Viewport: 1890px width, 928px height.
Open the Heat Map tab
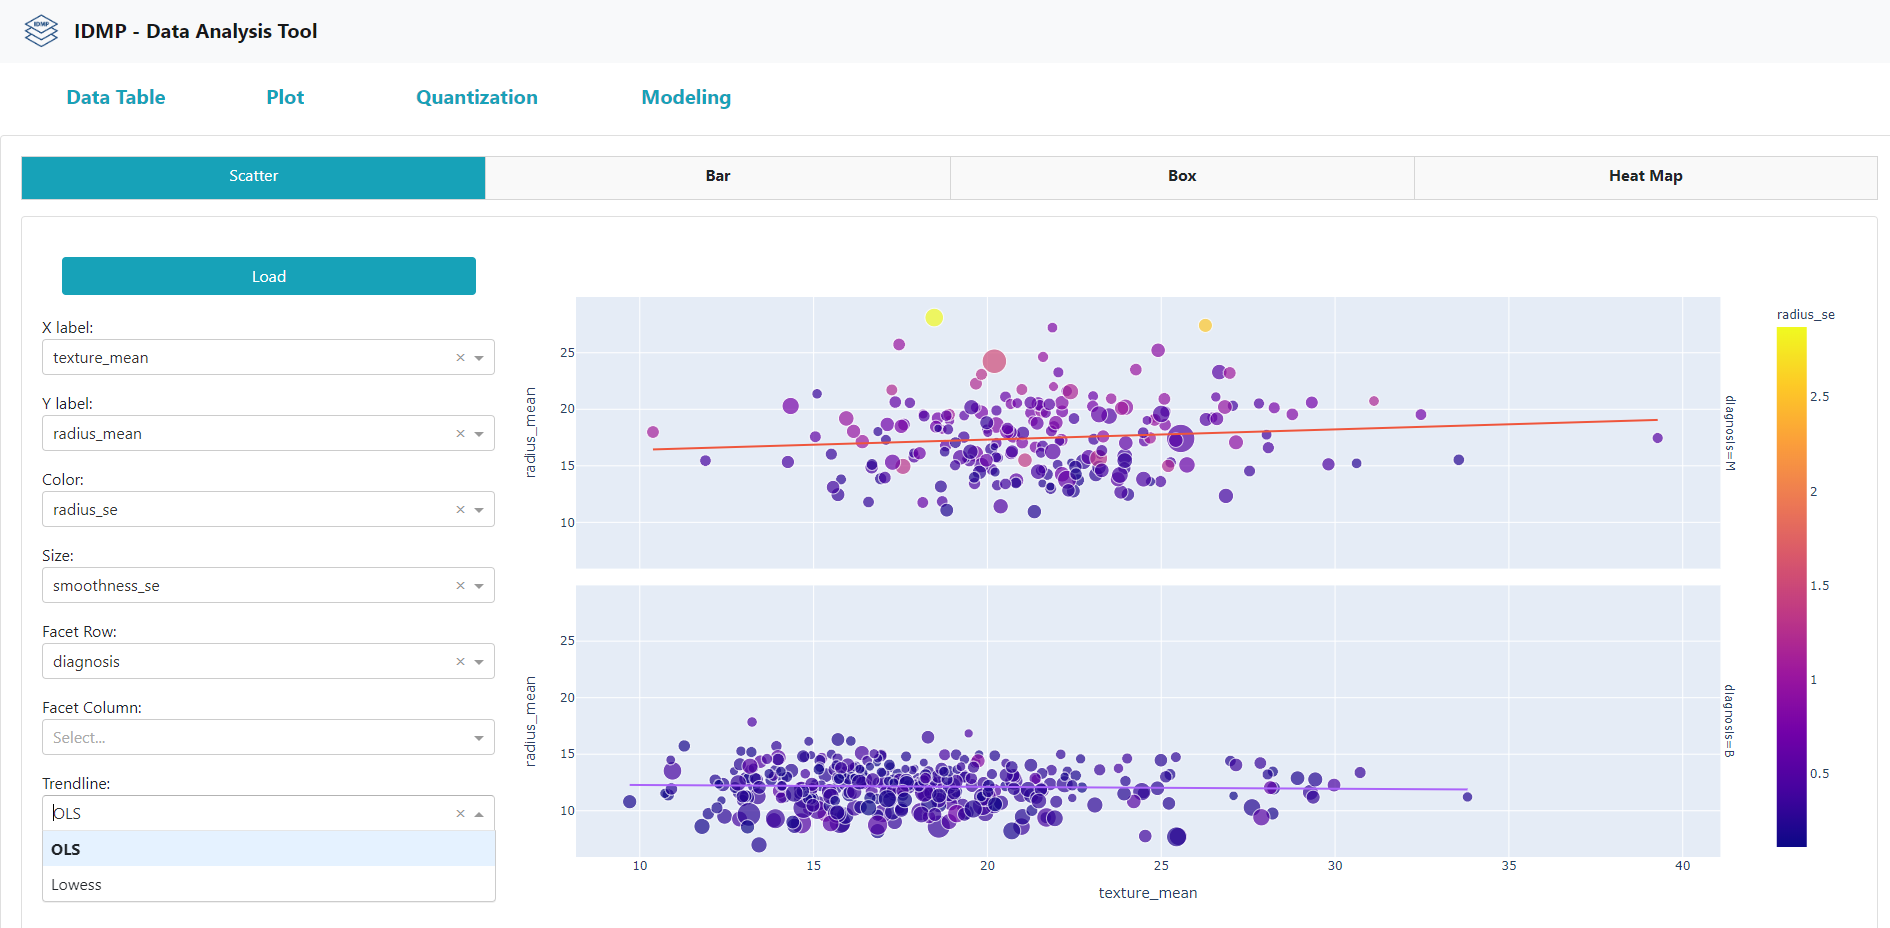(1645, 176)
